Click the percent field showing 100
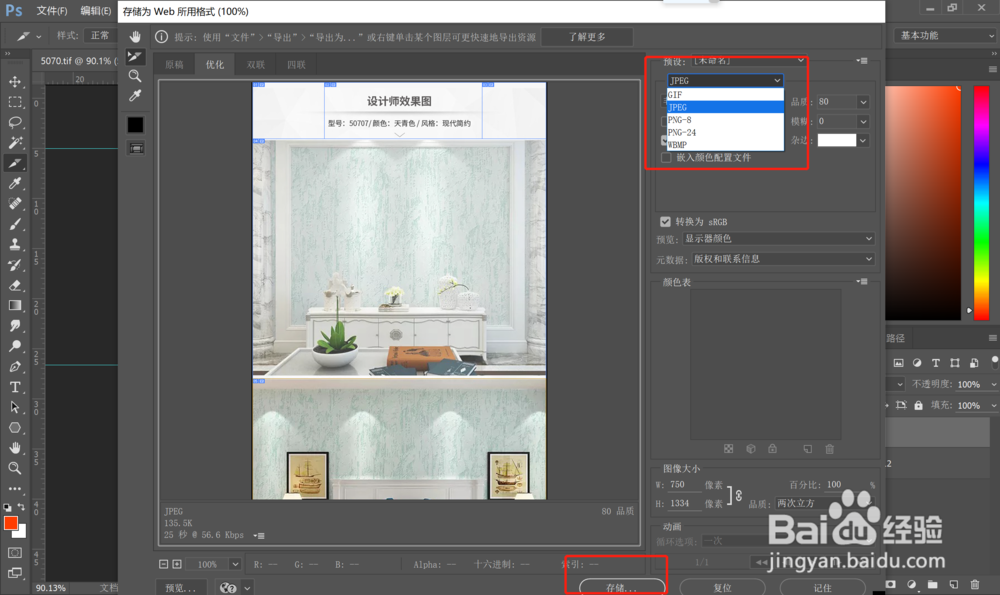The image size is (1000, 595). (x=842, y=485)
